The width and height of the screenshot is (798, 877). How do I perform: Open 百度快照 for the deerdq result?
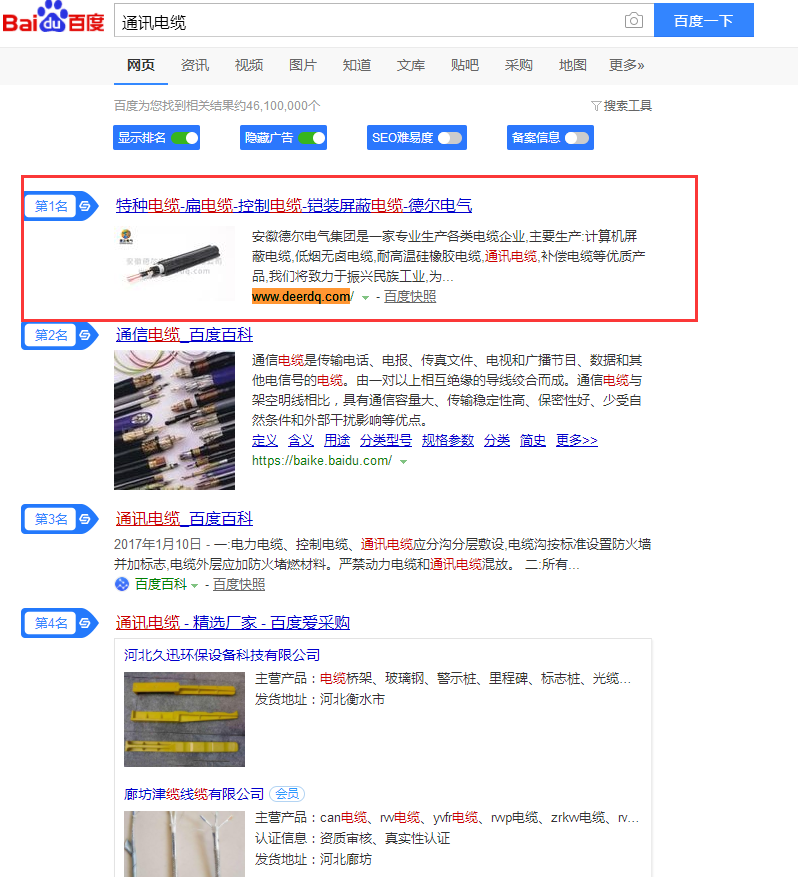(x=410, y=296)
